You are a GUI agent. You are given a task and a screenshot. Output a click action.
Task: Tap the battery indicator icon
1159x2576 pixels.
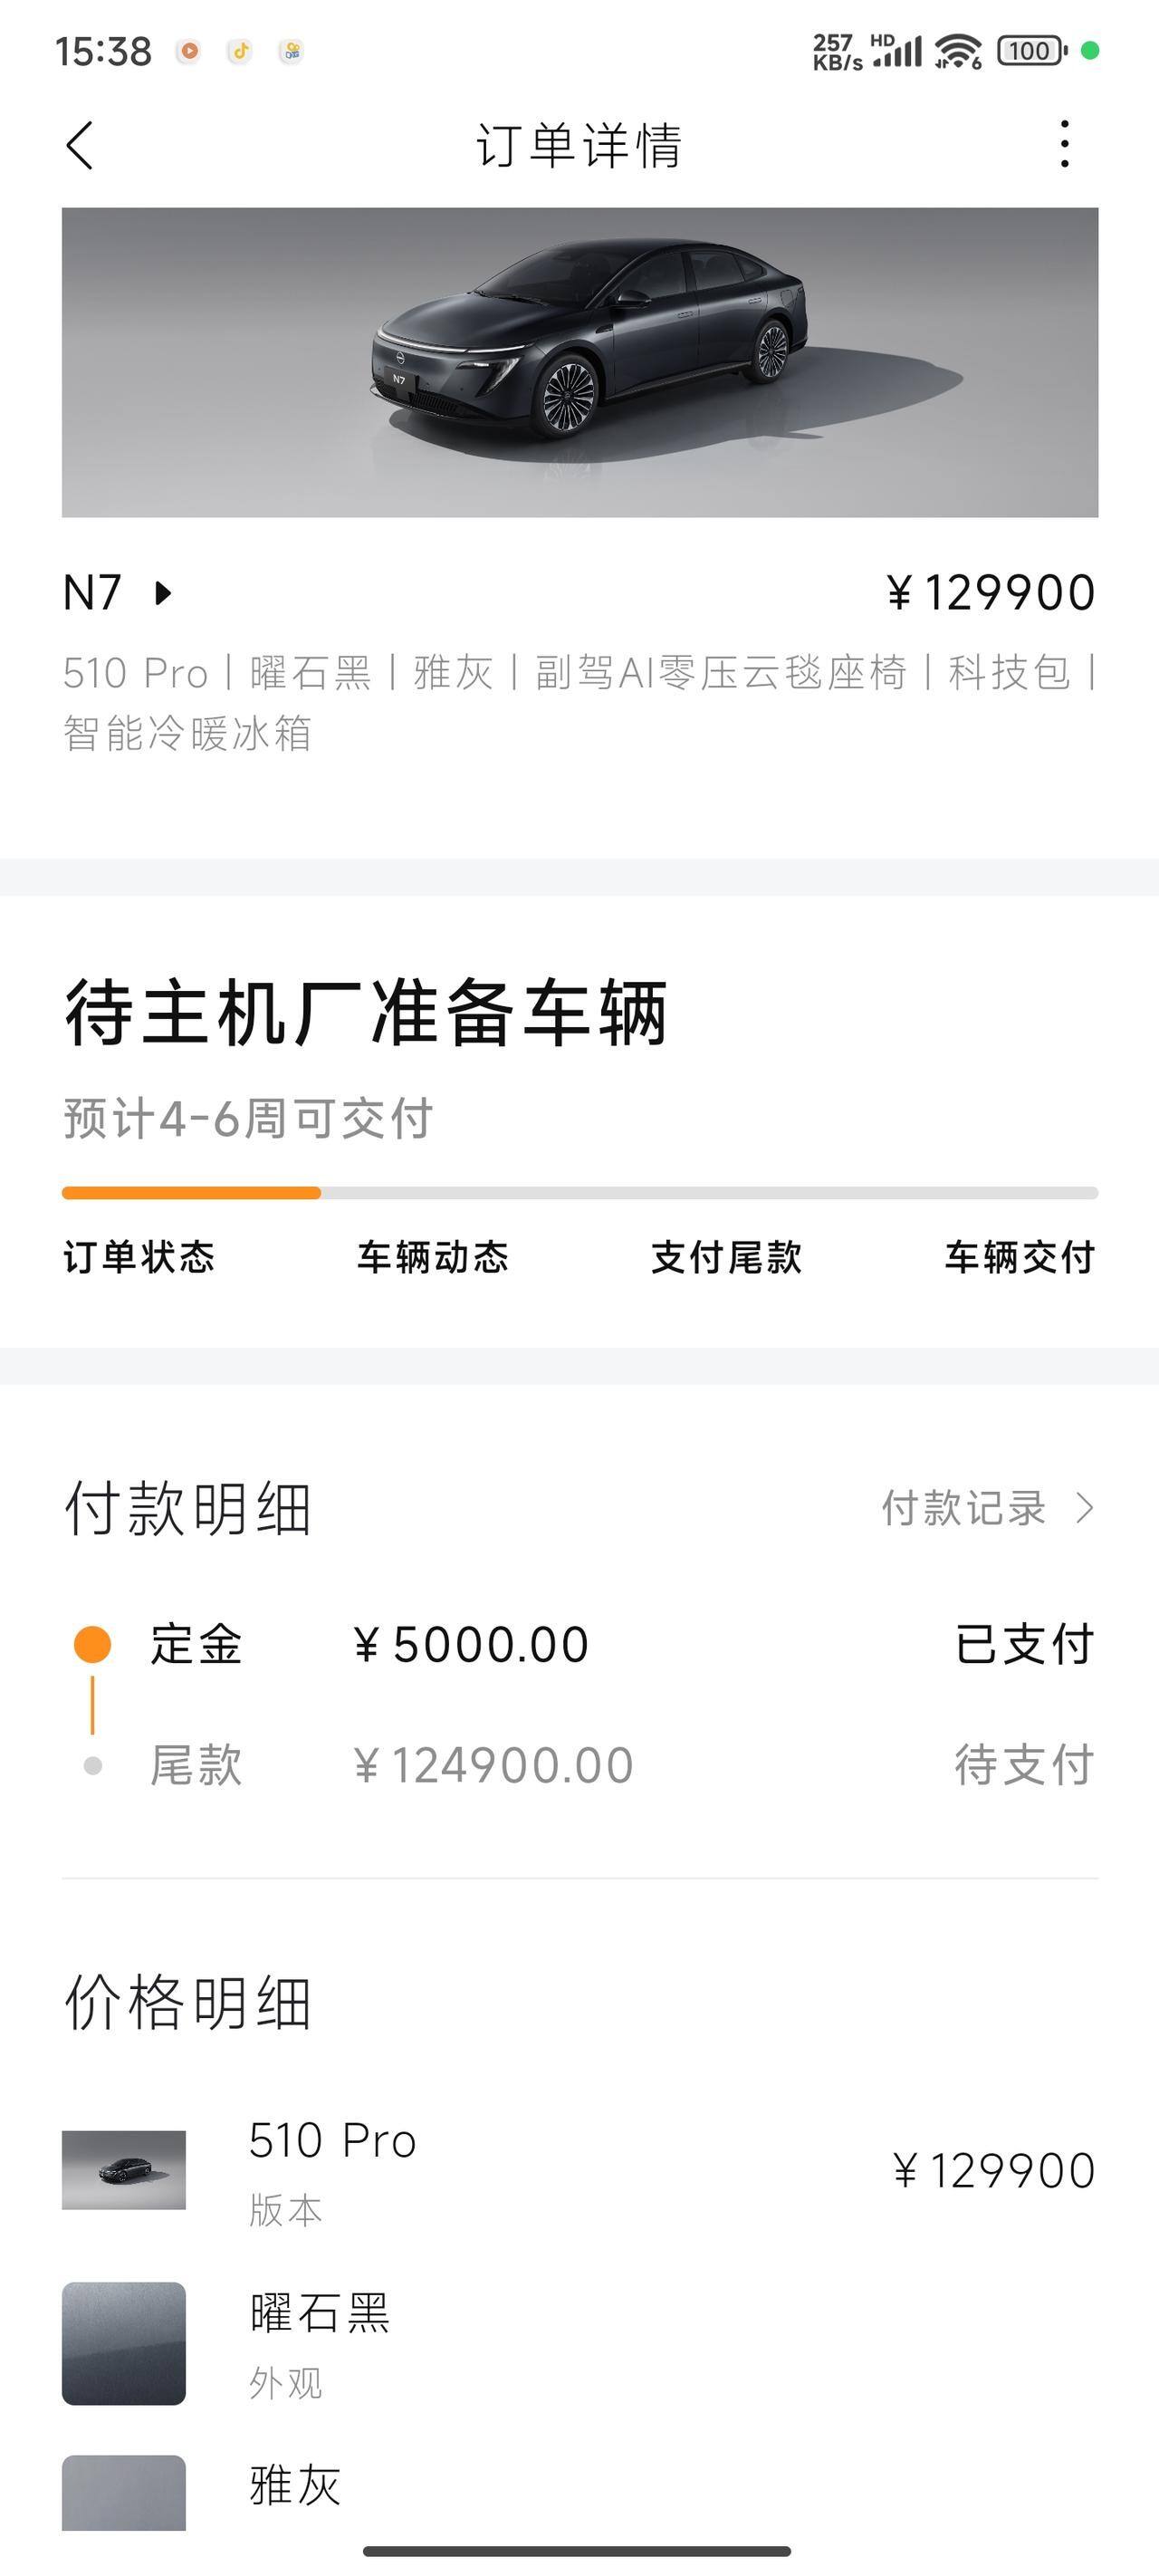(1032, 50)
